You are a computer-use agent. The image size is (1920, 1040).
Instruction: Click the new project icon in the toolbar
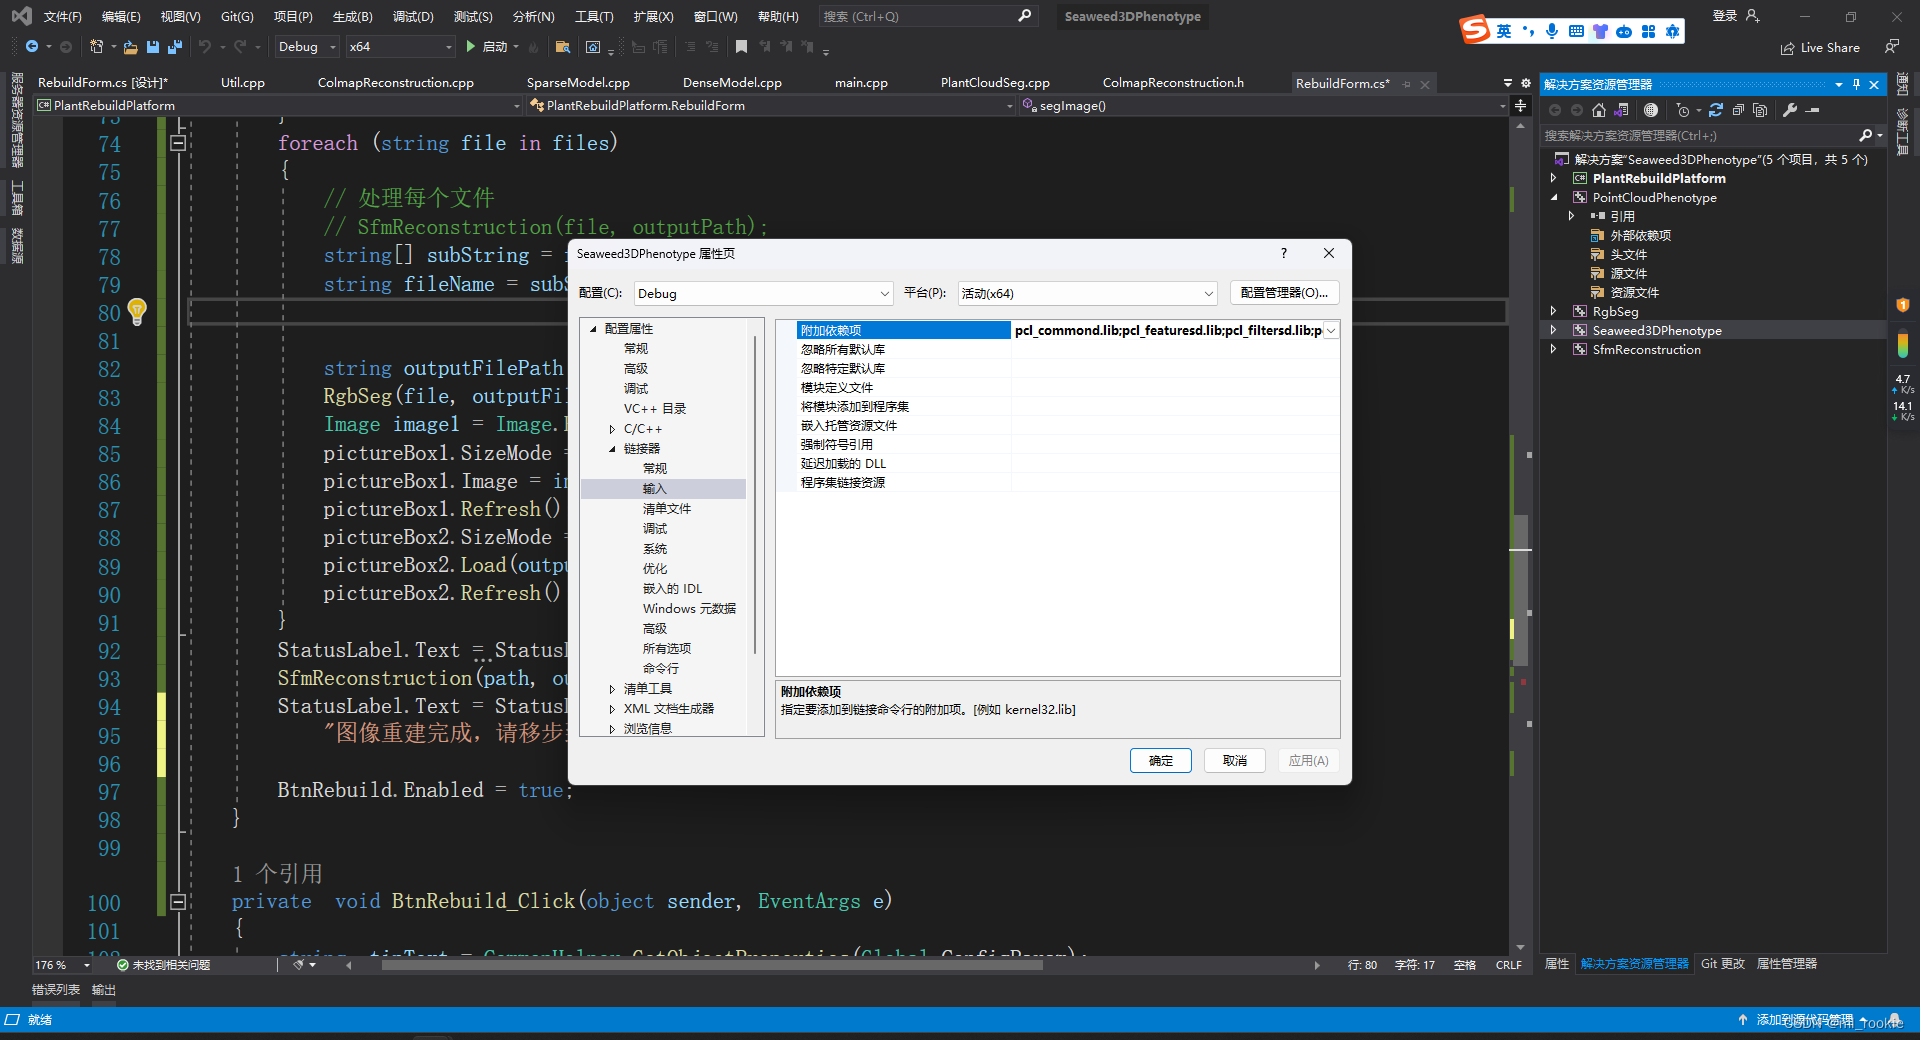[x=96, y=47]
